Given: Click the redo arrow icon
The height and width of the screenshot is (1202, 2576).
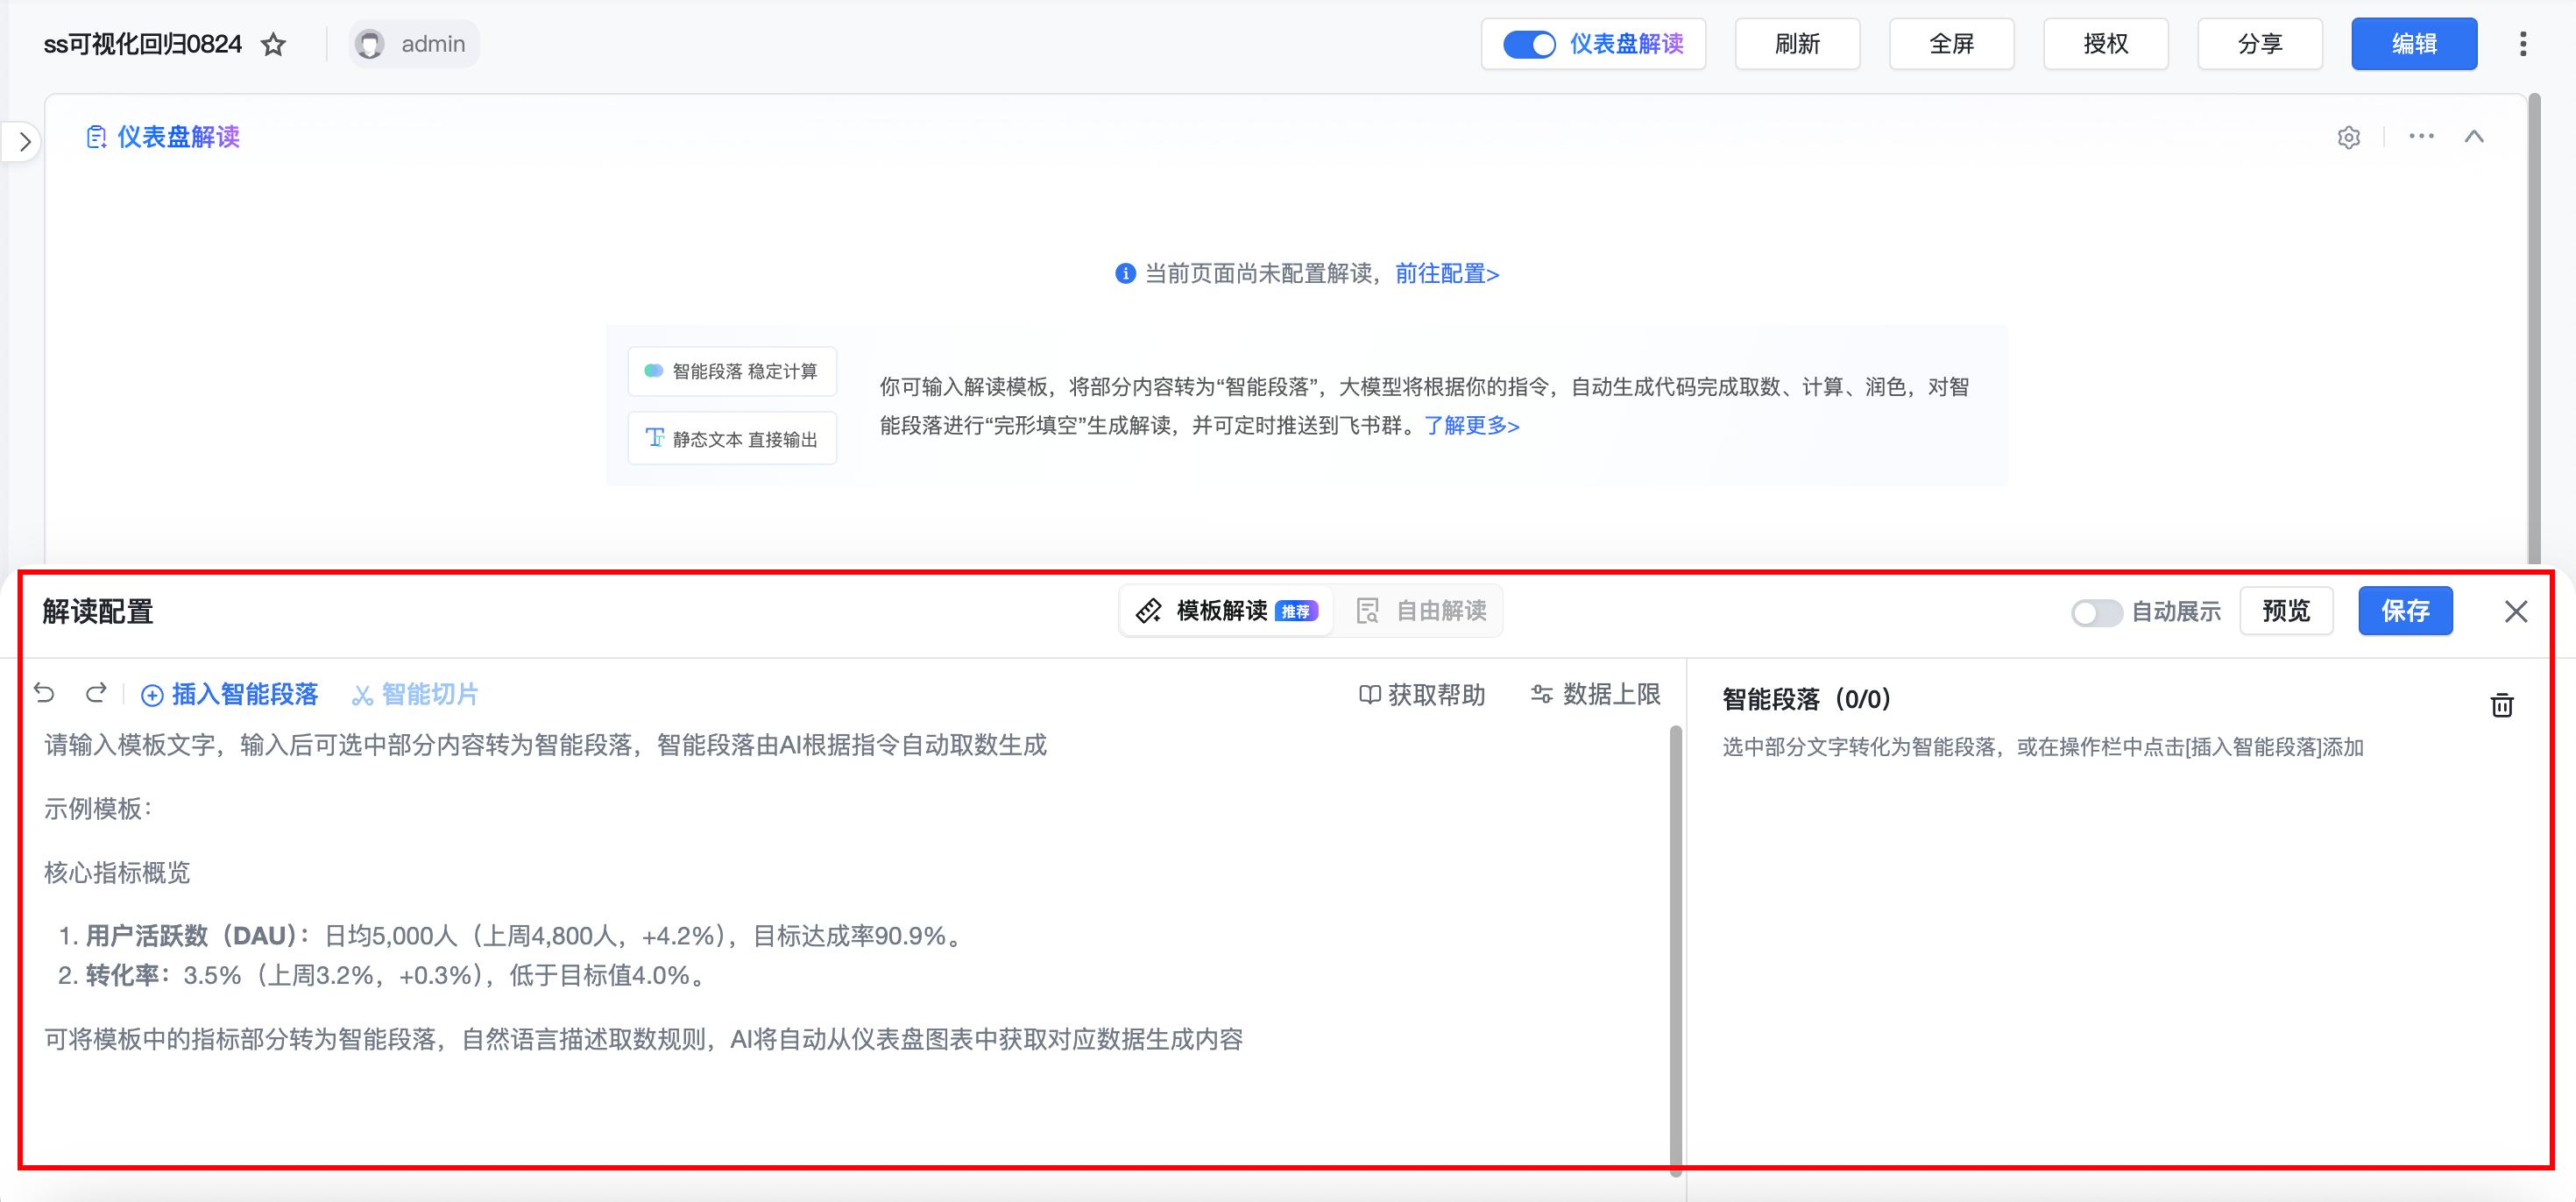Looking at the screenshot, I should coord(96,692).
